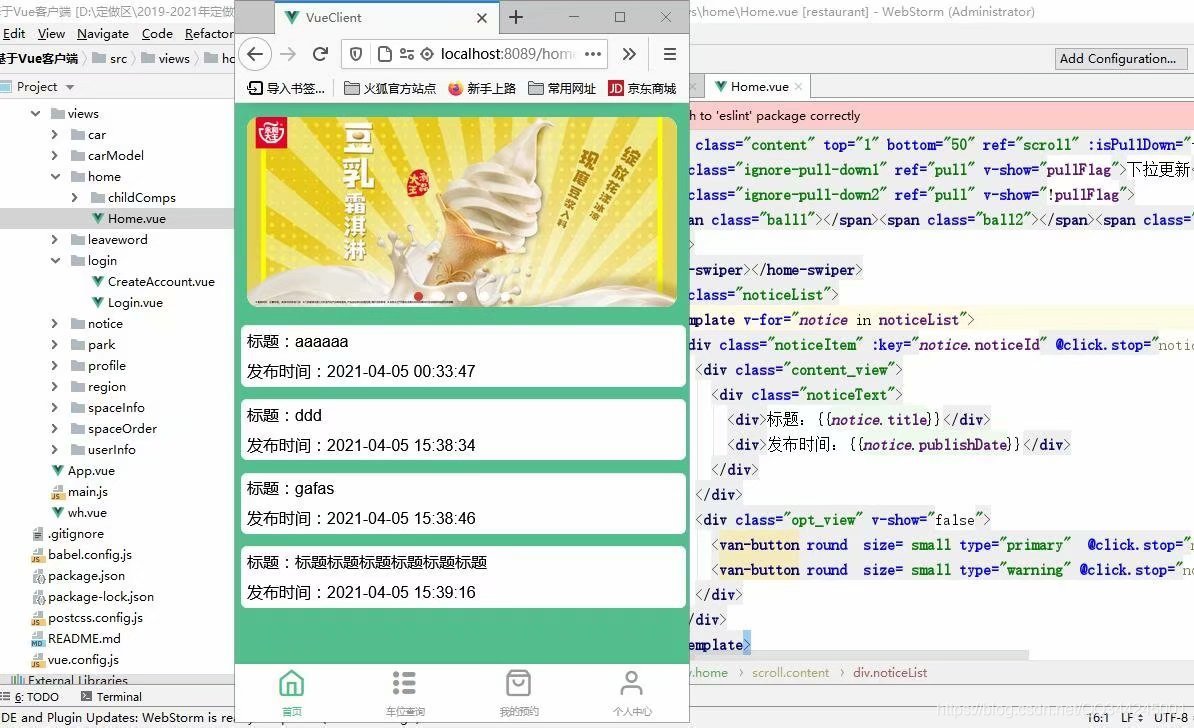This screenshot has width=1194, height=728.
Task: Open notice titled ddd
Action: point(463,429)
